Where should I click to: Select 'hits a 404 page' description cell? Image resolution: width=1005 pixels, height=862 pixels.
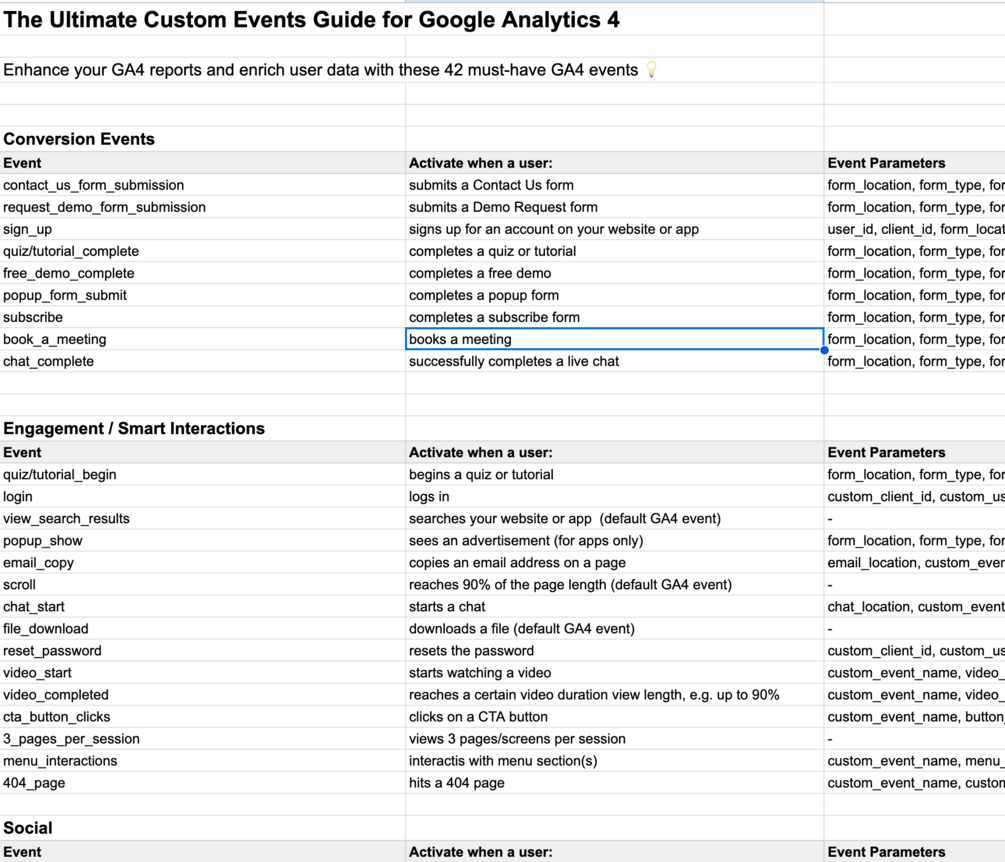[456, 782]
